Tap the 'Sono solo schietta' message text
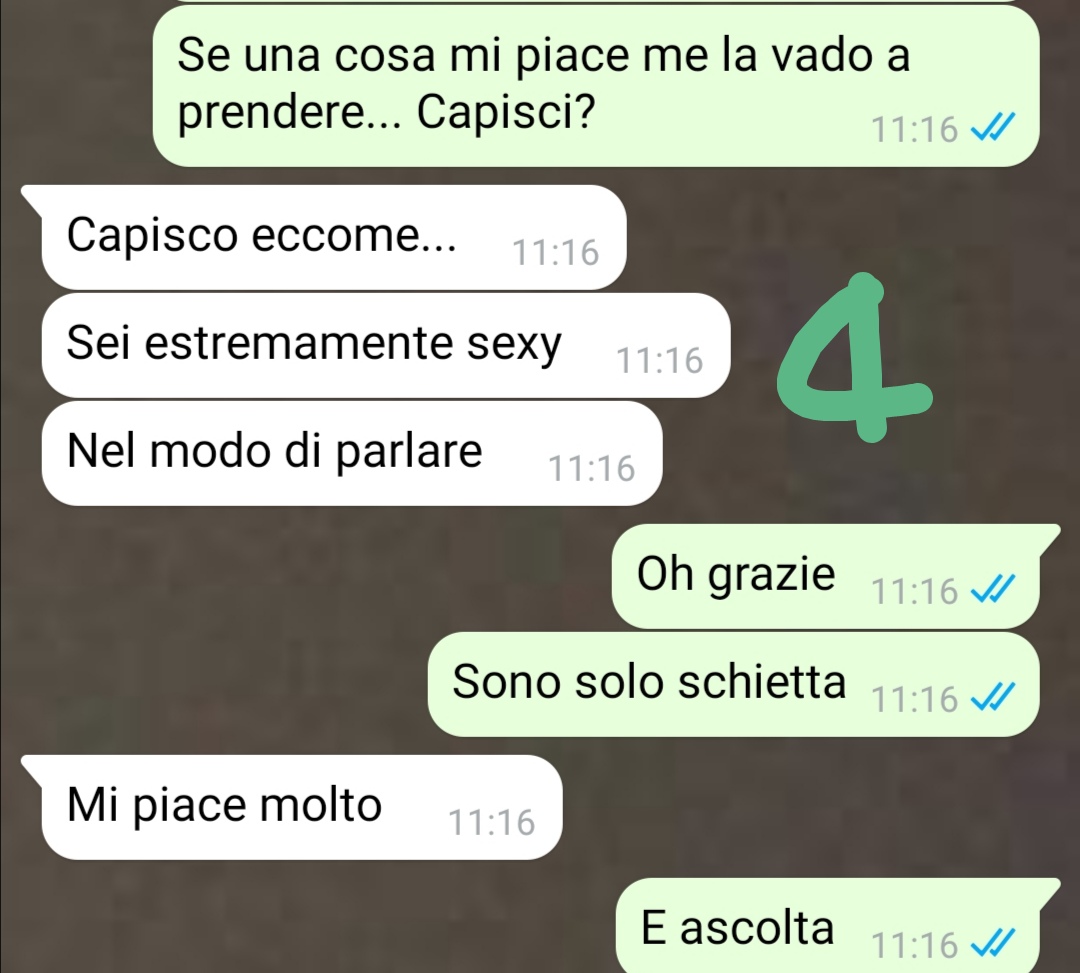Image resolution: width=1080 pixels, height=973 pixels. click(649, 682)
